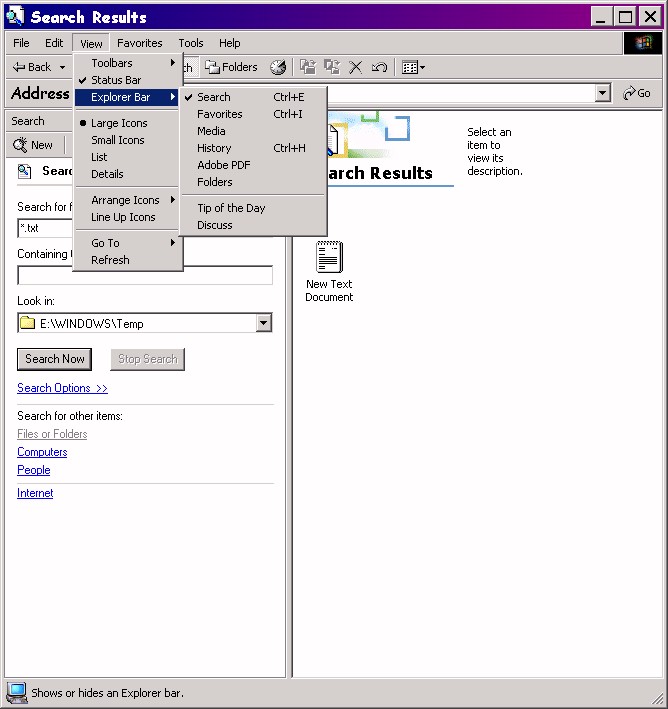Expand the Explorer Bar submenu
The height and width of the screenshot is (709, 668).
[127, 97]
